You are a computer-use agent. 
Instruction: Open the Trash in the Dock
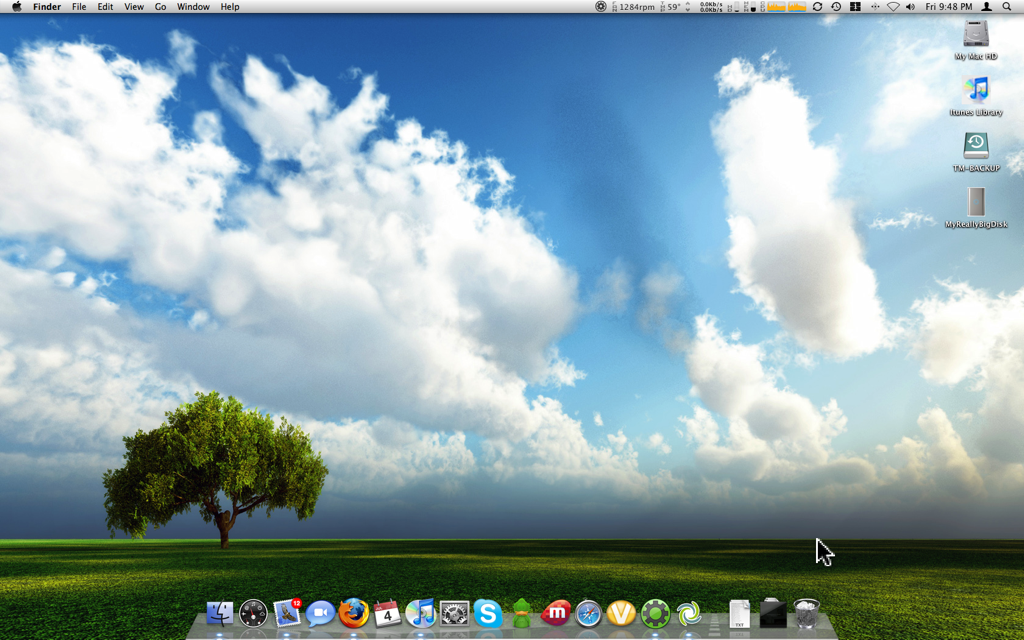click(807, 614)
